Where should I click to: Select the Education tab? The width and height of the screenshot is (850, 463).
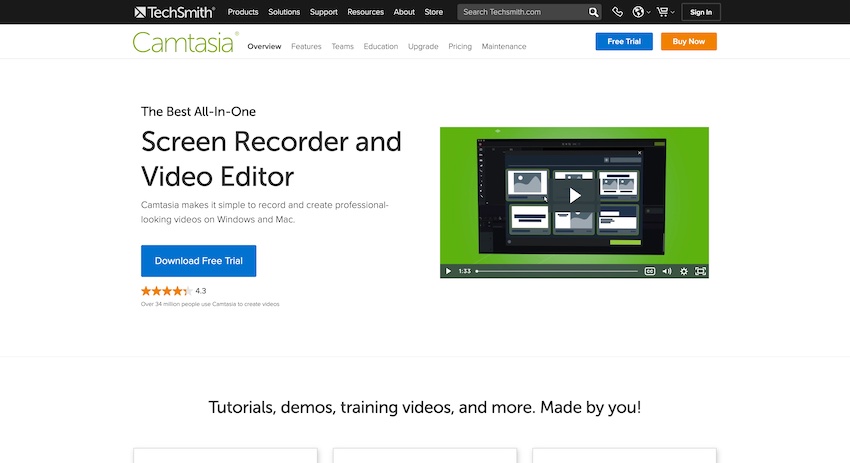pyautogui.click(x=381, y=47)
